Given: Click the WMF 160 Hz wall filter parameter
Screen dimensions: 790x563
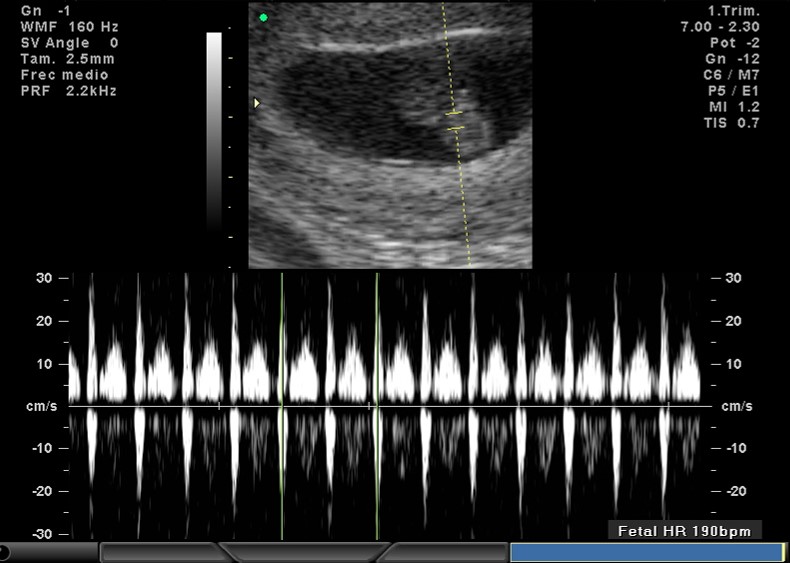Looking at the screenshot, I should (69, 27).
